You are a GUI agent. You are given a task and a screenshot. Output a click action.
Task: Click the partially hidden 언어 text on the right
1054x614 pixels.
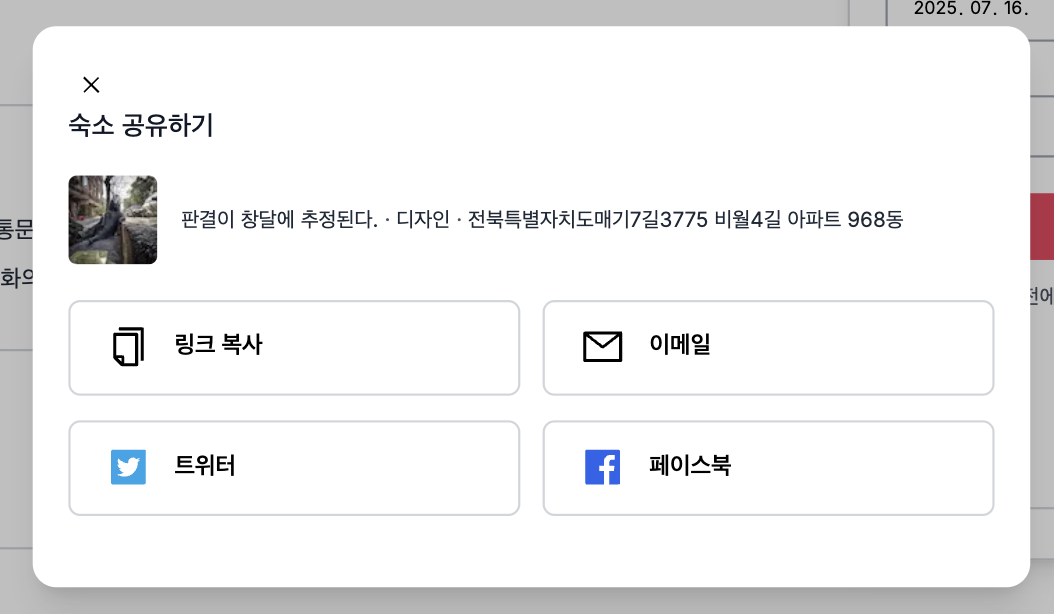tap(1041, 296)
